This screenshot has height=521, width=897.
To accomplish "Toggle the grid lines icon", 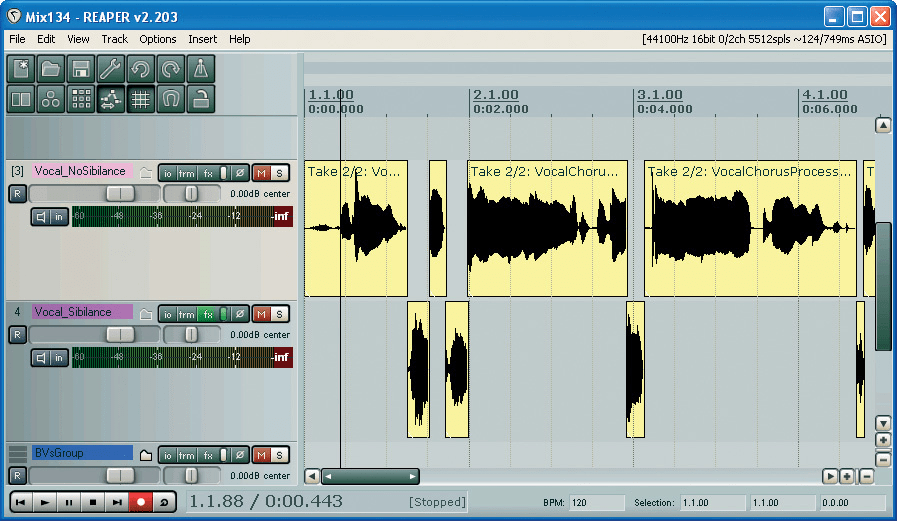I will [141, 99].
